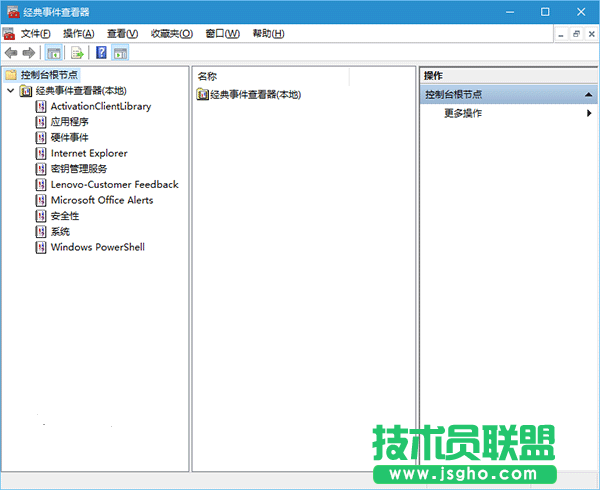Select 经典事件查看器(本地) in the center list
This screenshot has height=490, width=600.
tap(254, 94)
